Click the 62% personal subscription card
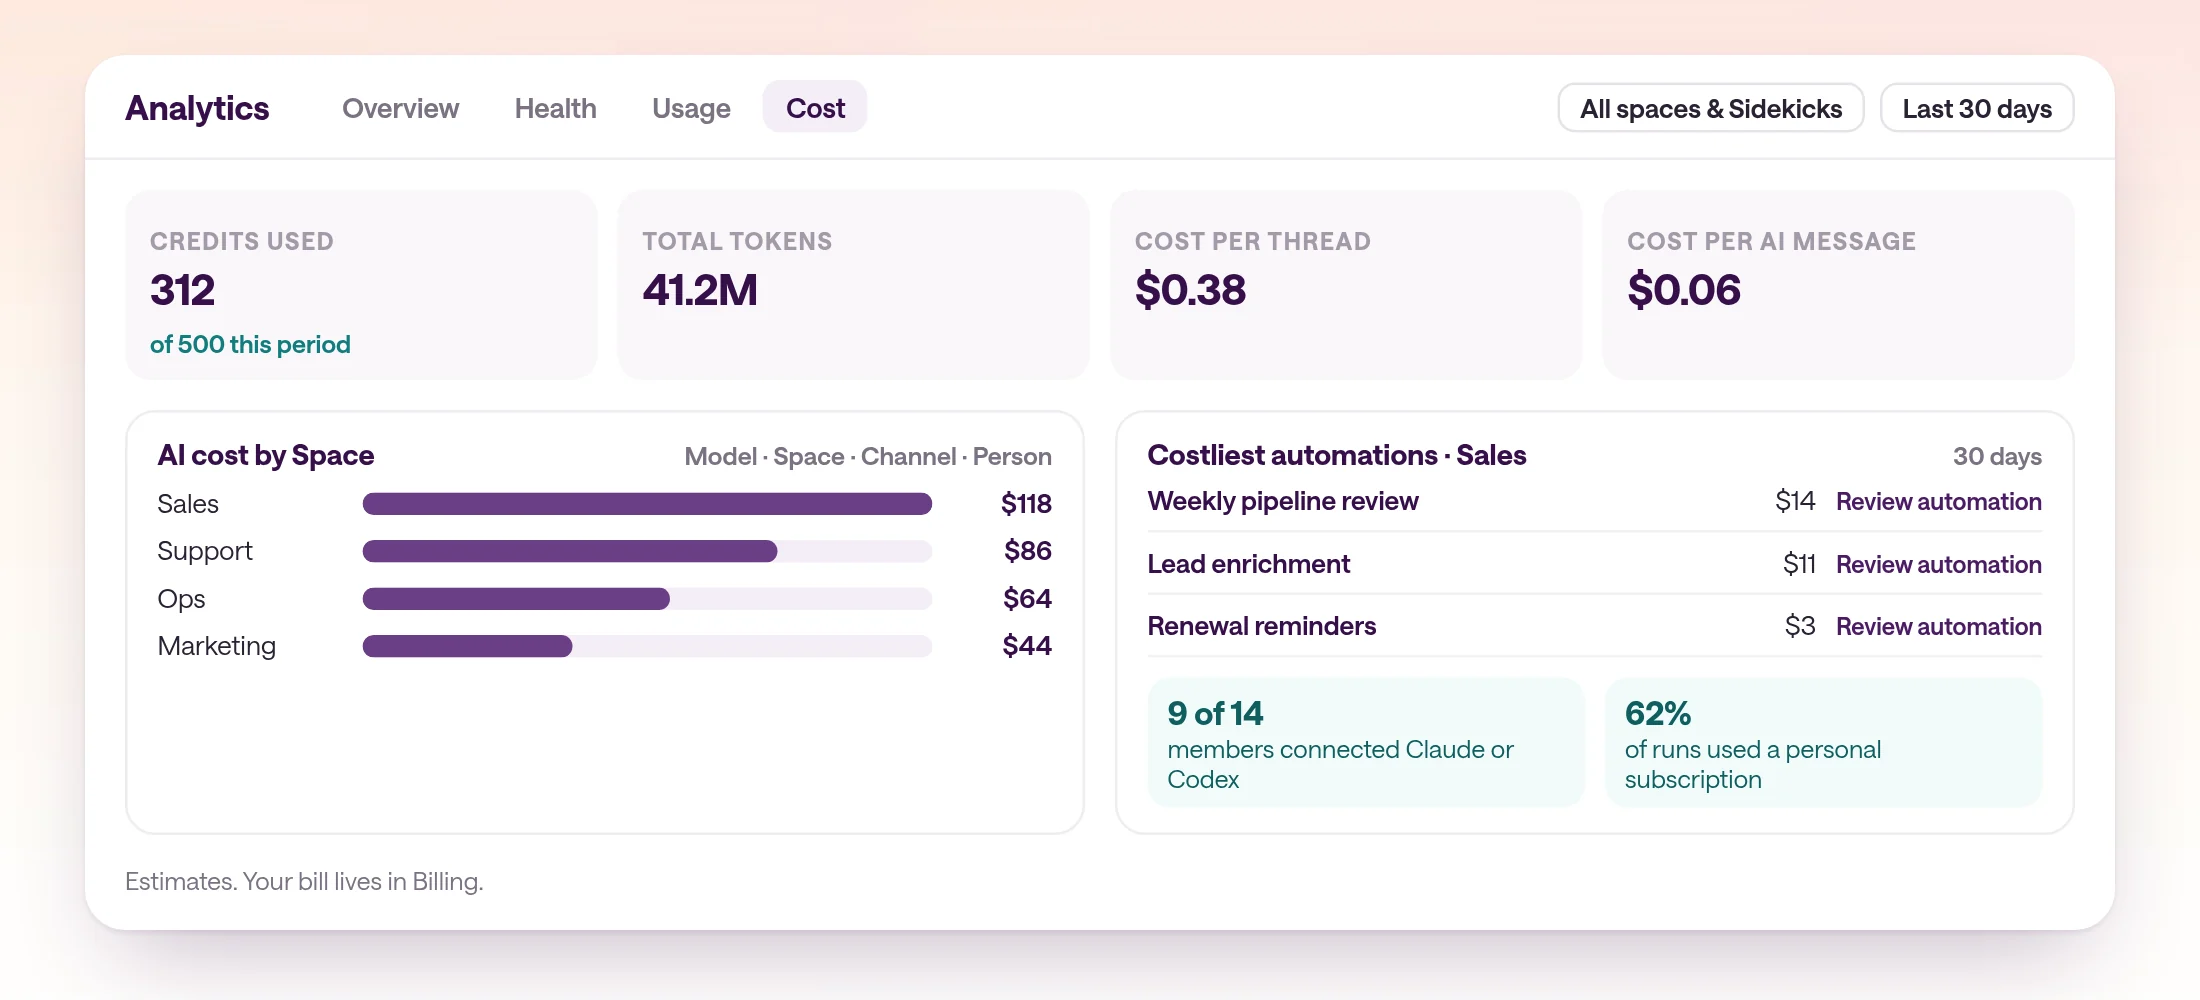The image size is (2200, 1000). click(x=1823, y=742)
